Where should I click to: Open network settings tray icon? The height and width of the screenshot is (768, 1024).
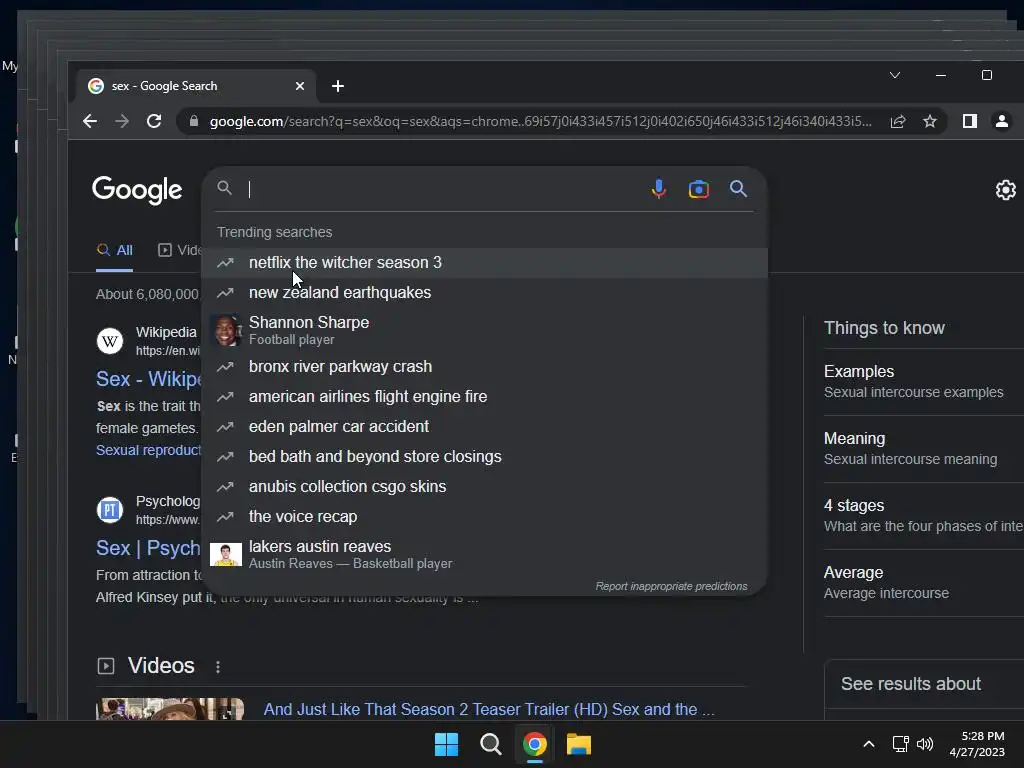click(901, 744)
